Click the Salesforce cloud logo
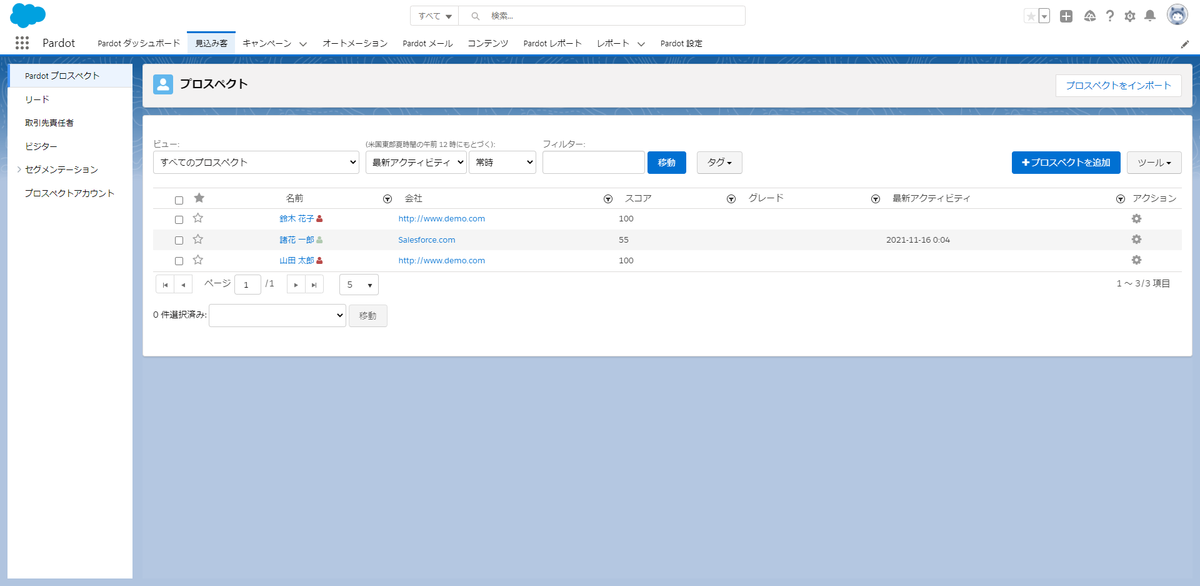 pyautogui.click(x=28, y=15)
